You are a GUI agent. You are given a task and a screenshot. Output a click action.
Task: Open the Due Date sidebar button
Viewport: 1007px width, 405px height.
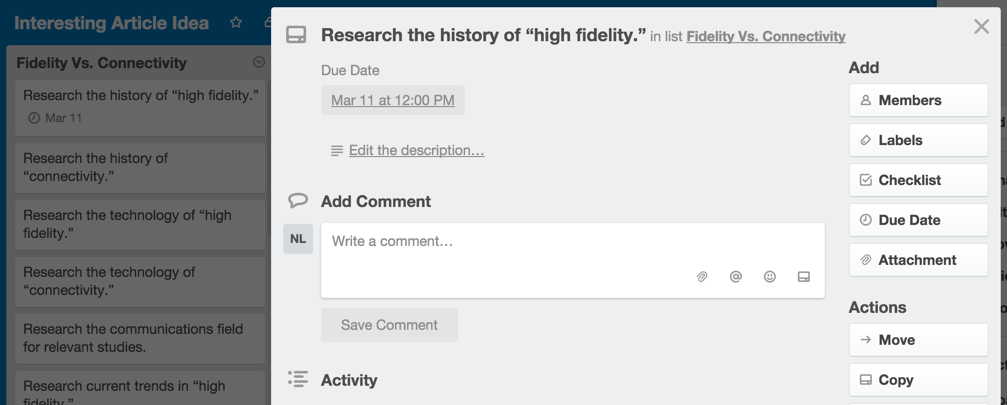[918, 220]
